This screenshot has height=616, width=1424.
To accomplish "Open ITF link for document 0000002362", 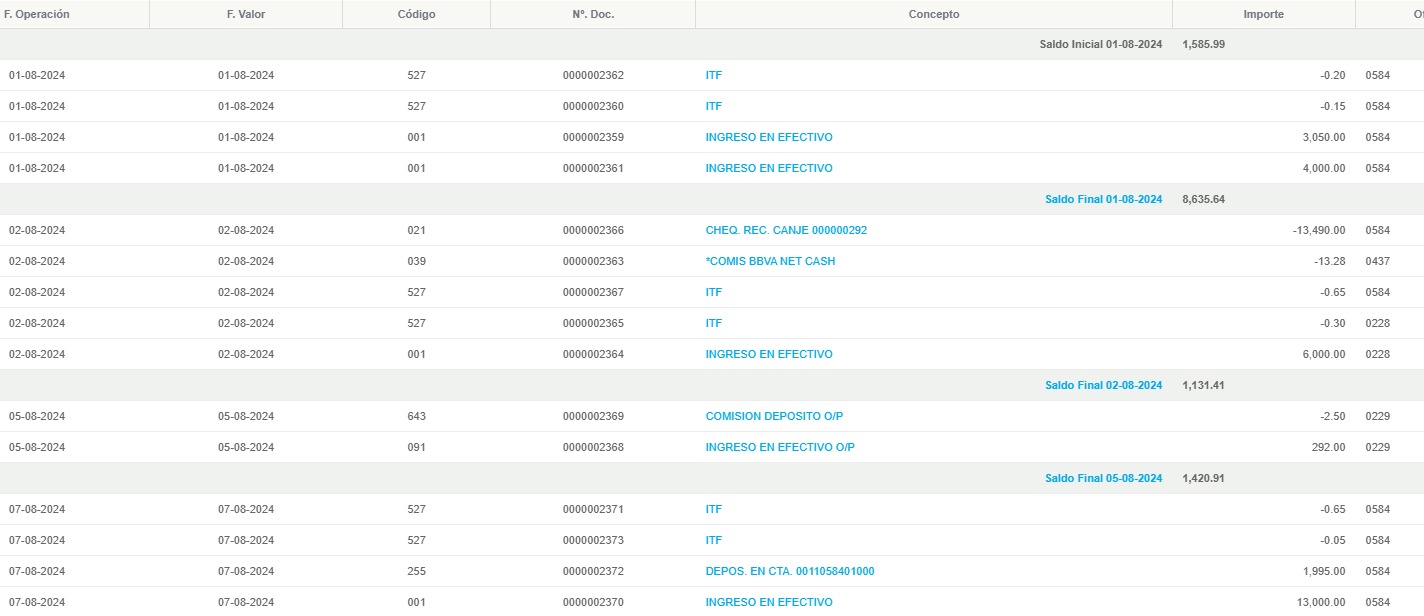I will [714, 75].
